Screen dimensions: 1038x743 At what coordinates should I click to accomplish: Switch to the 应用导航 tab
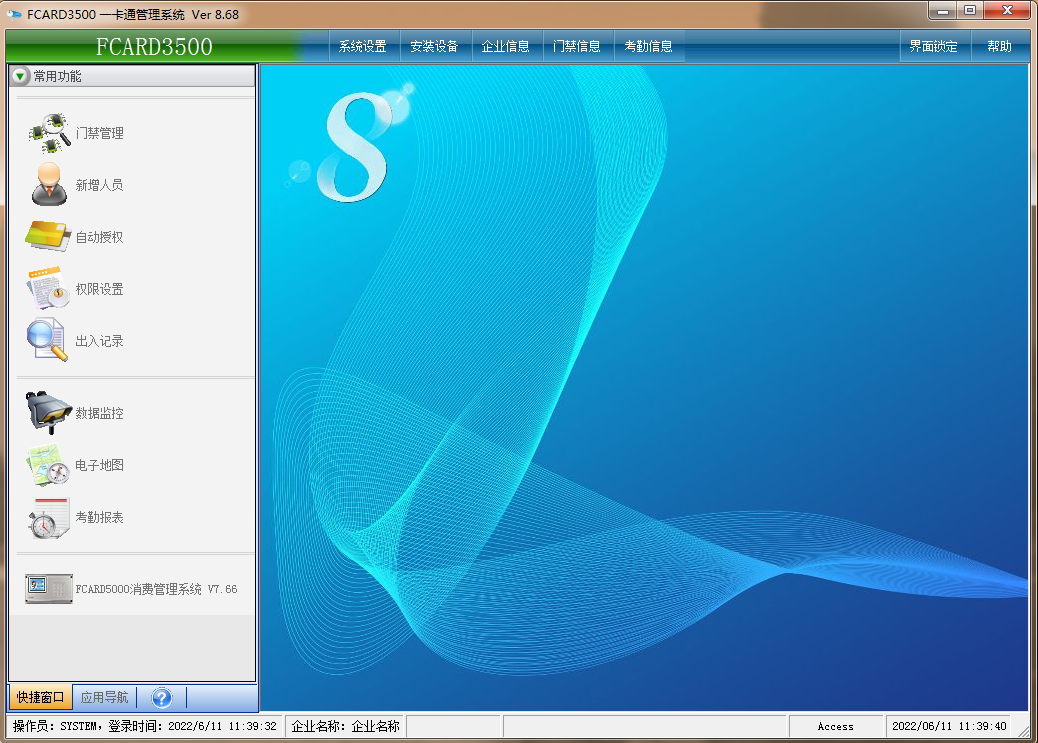[105, 698]
